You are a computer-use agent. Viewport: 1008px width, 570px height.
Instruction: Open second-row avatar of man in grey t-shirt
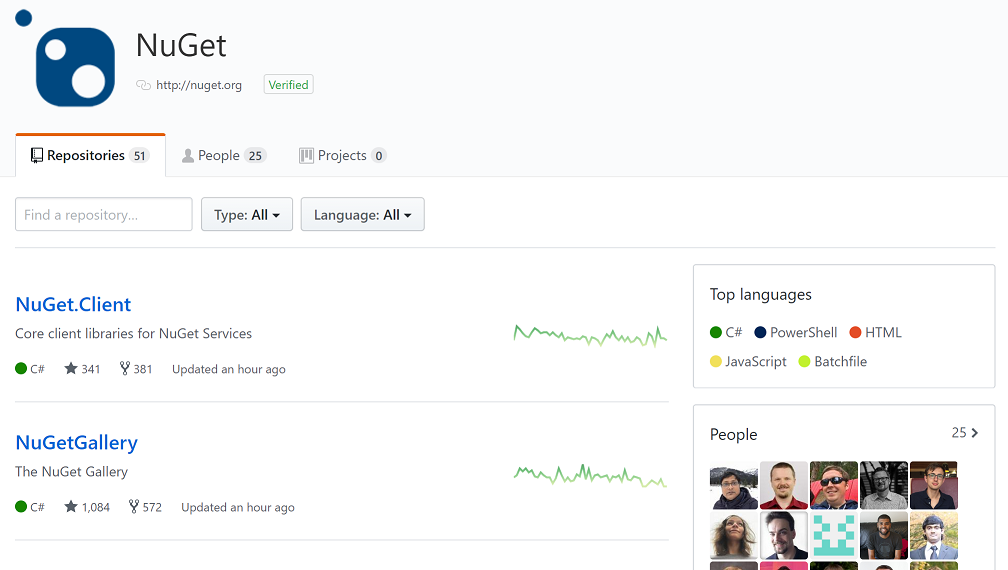tap(884, 535)
